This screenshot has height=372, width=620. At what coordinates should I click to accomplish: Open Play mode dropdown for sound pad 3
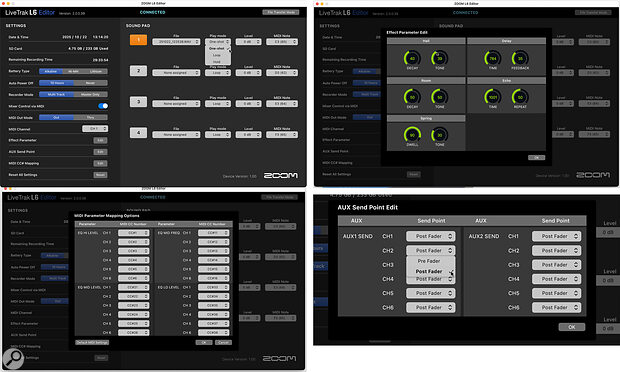click(218, 104)
